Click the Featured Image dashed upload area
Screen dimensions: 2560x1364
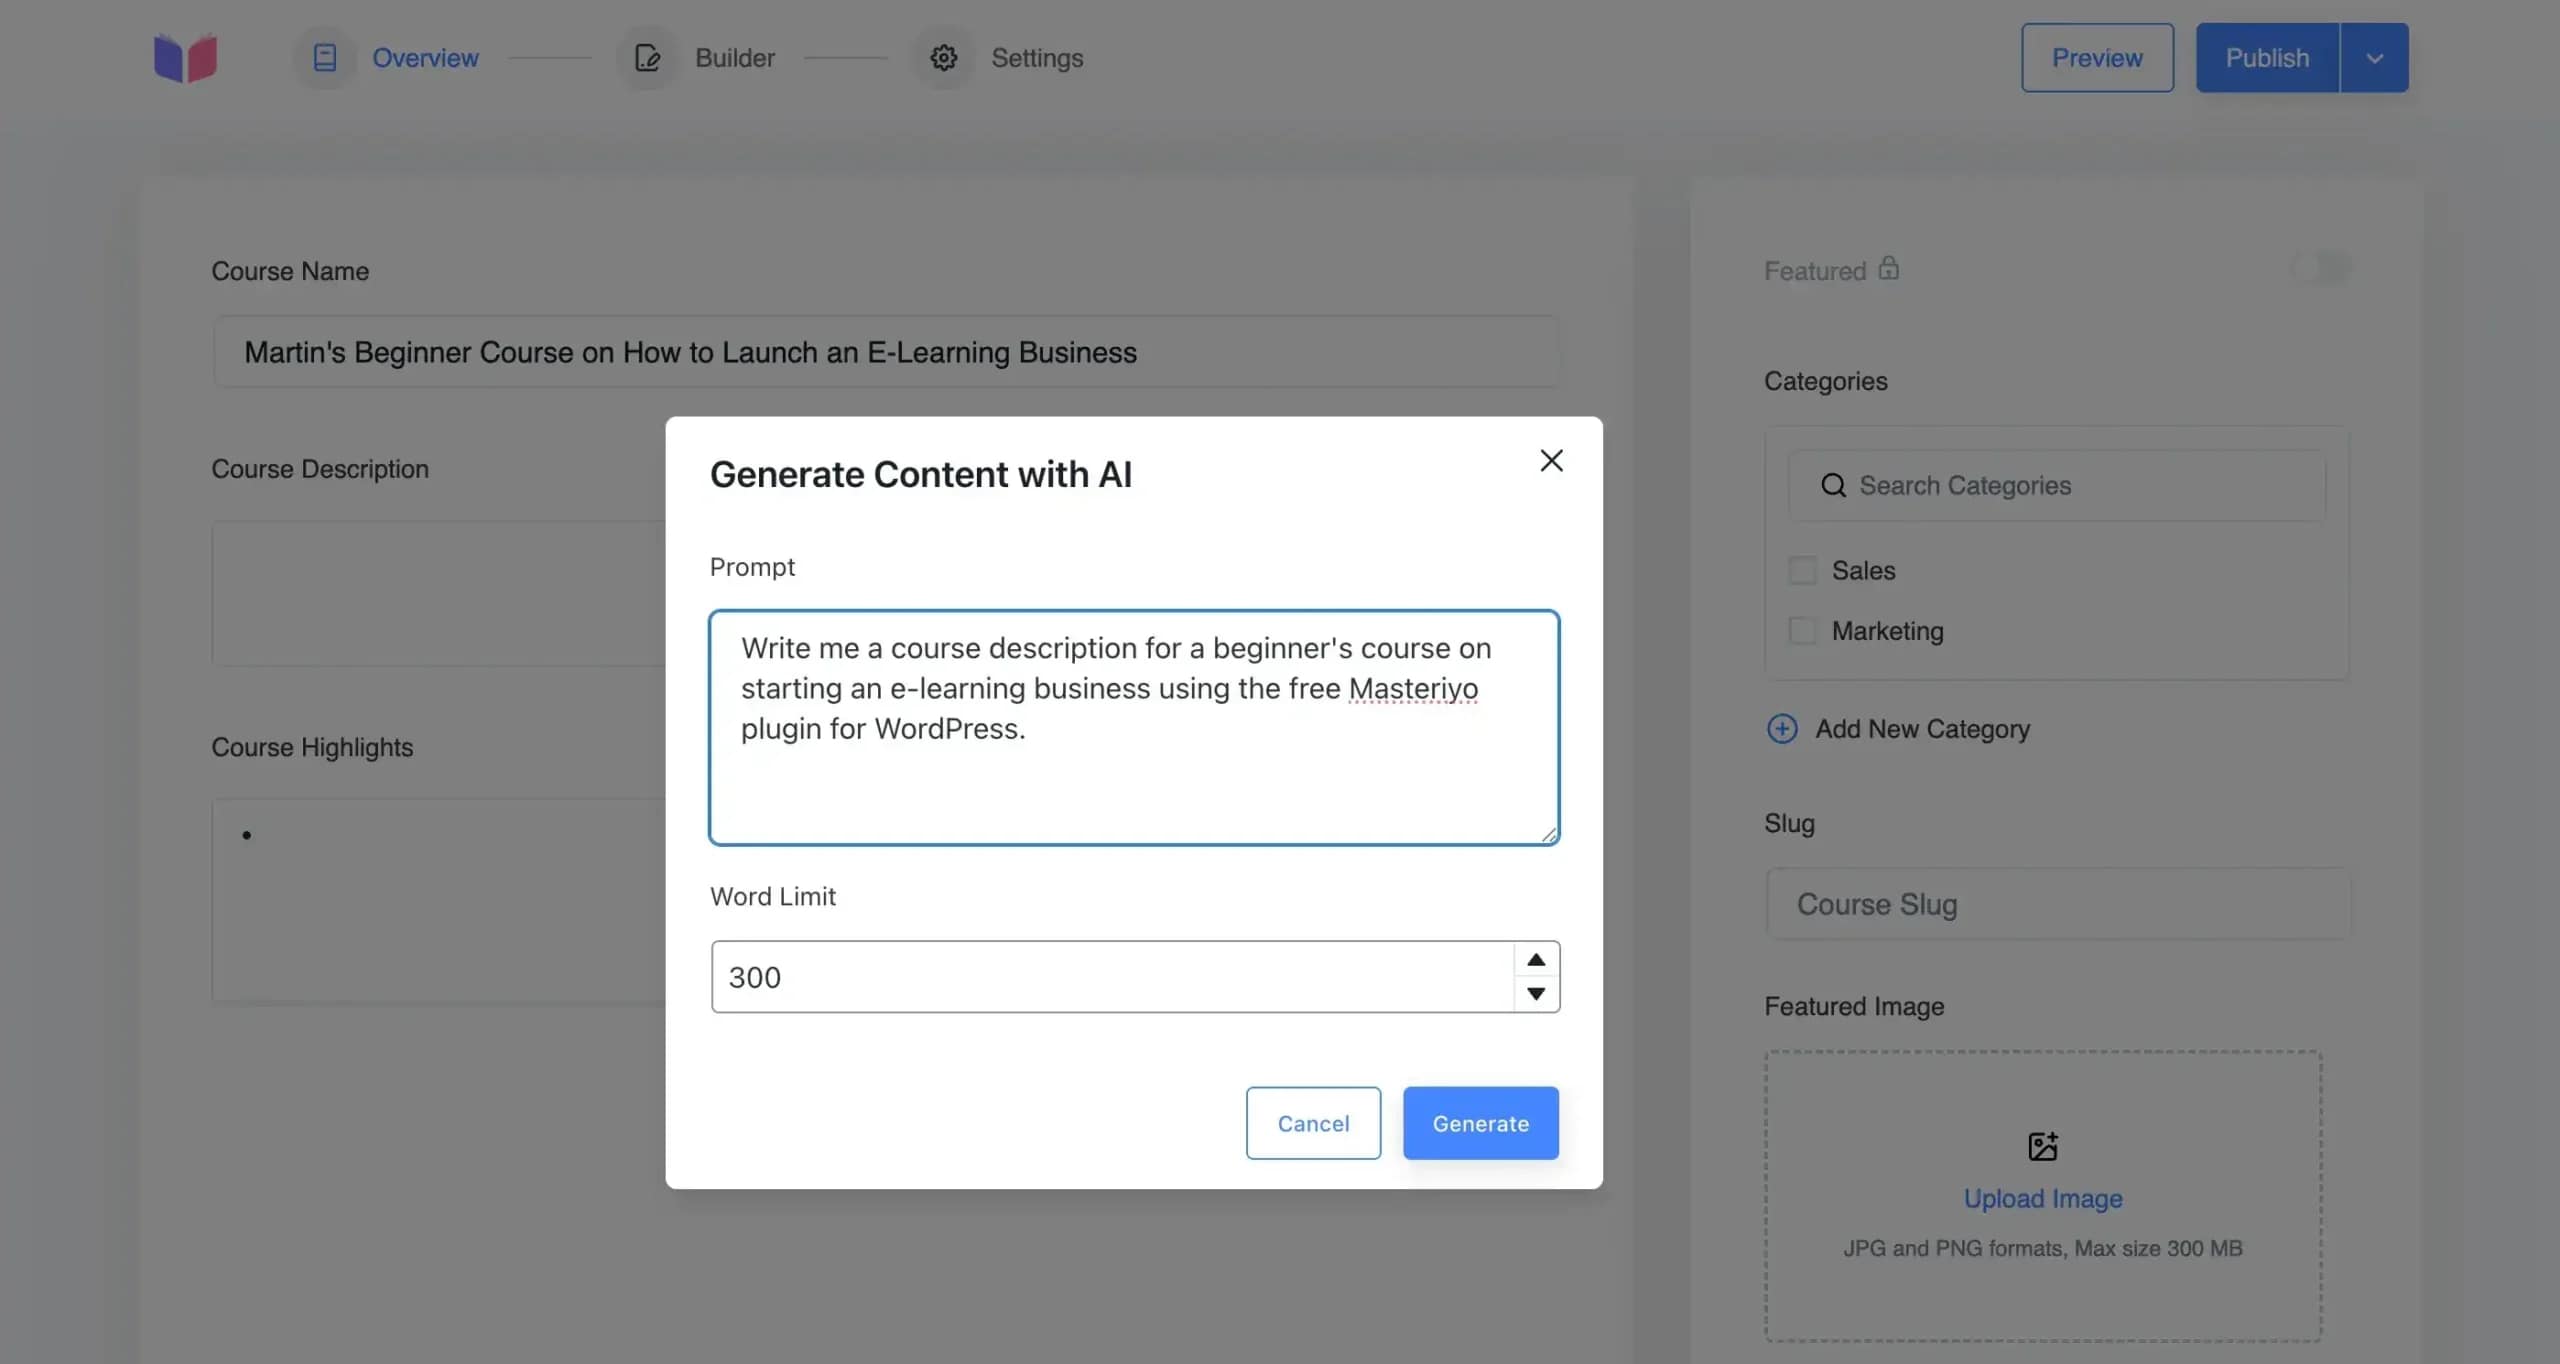click(2043, 1195)
